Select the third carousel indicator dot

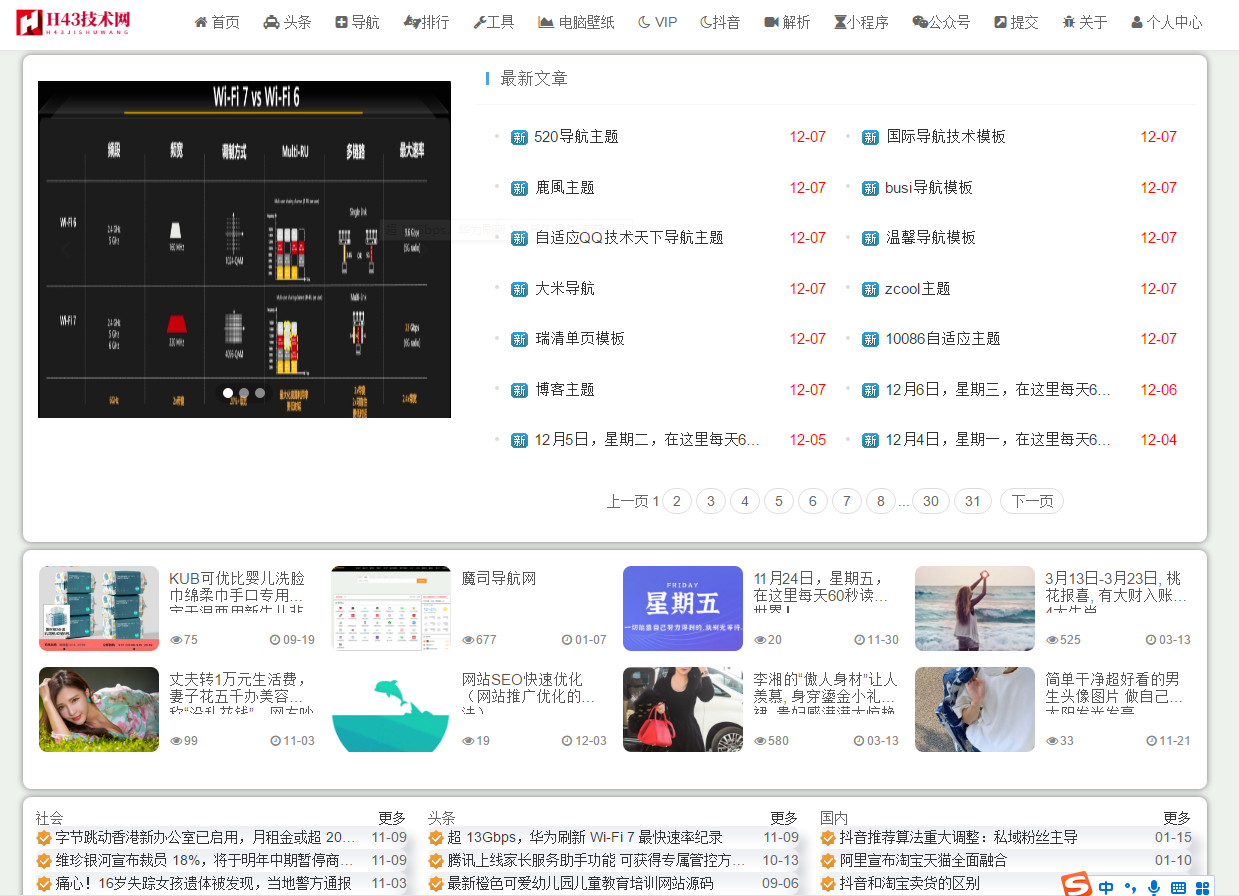pyautogui.click(x=260, y=393)
